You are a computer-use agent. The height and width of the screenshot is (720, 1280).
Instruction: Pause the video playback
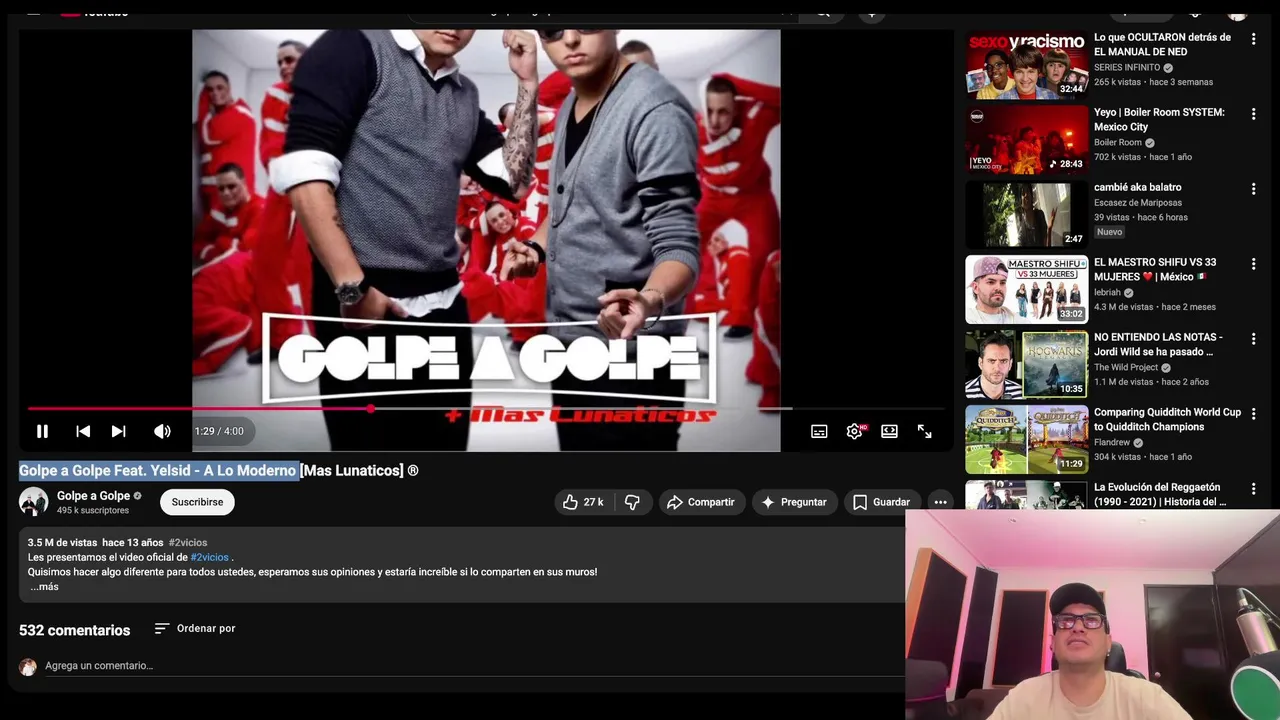[42, 431]
